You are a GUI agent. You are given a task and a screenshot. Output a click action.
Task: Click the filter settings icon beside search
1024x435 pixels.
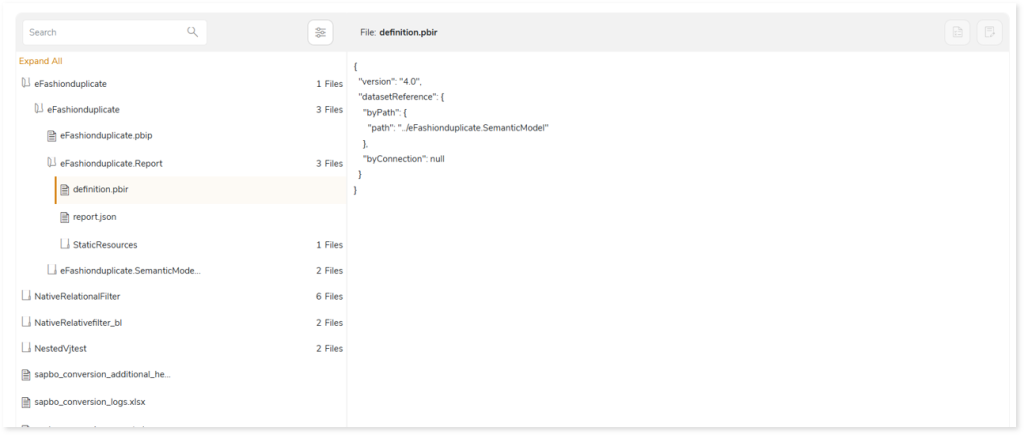pos(320,32)
